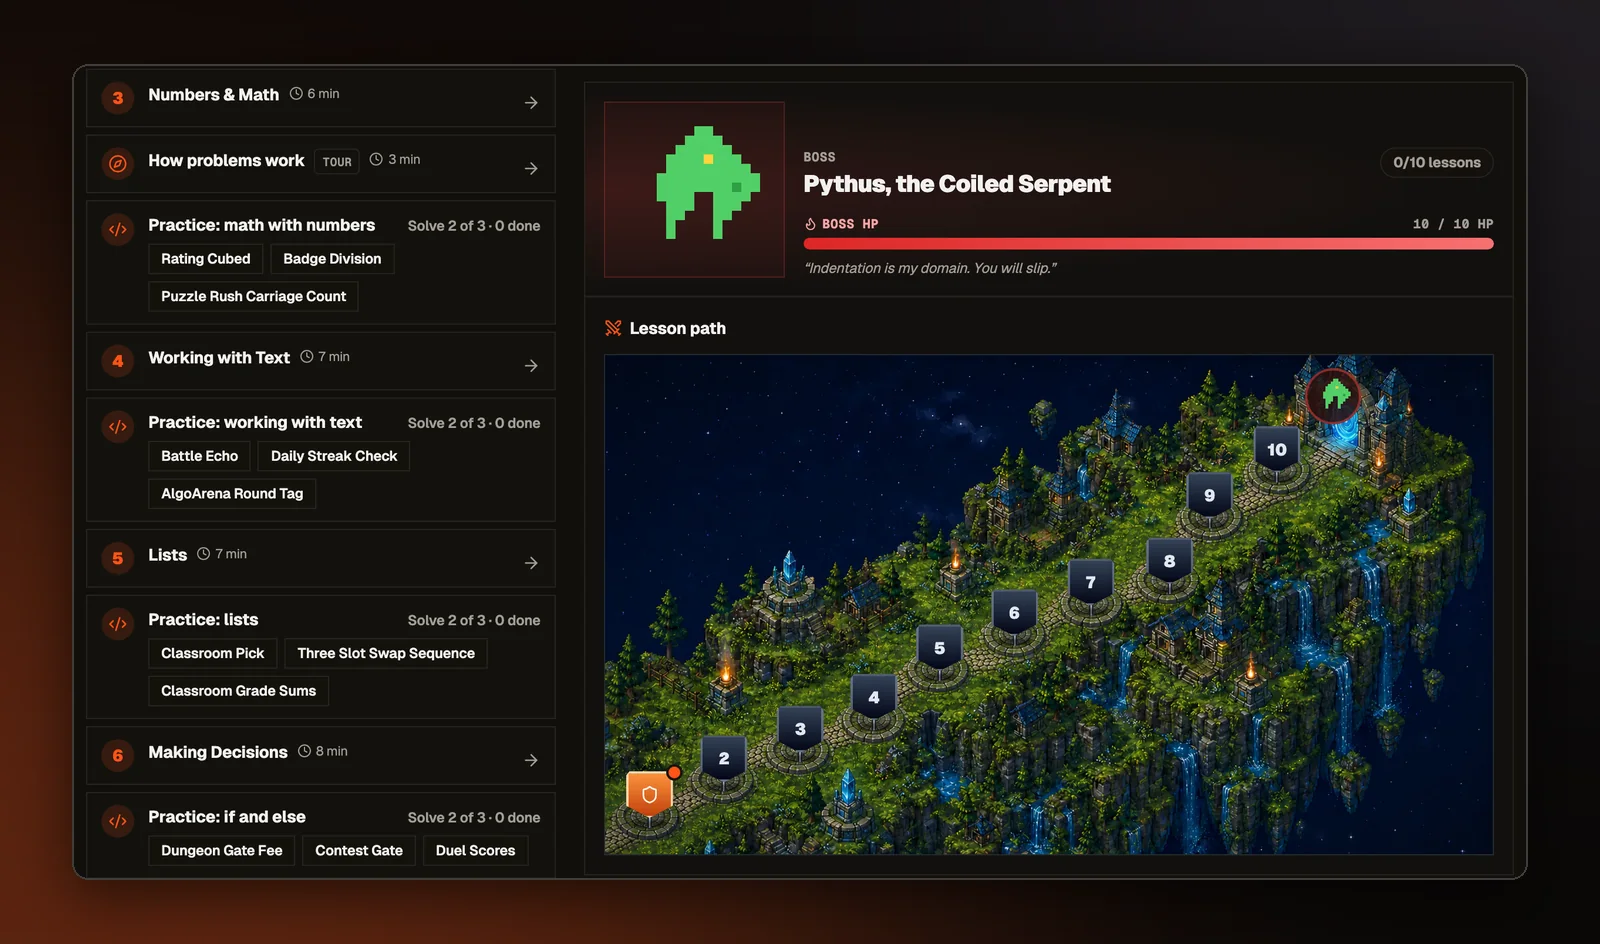
Task: Click the boss HP progress bar
Action: point(1148,243)
